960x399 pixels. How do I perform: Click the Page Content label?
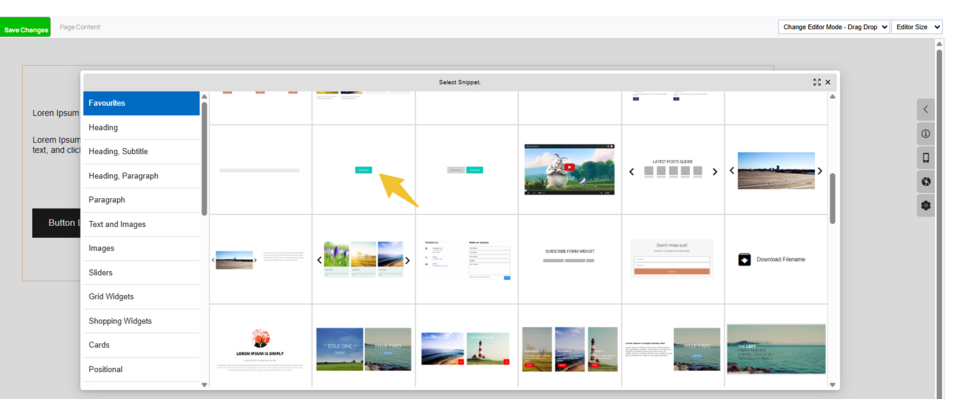tap(80, 27)
